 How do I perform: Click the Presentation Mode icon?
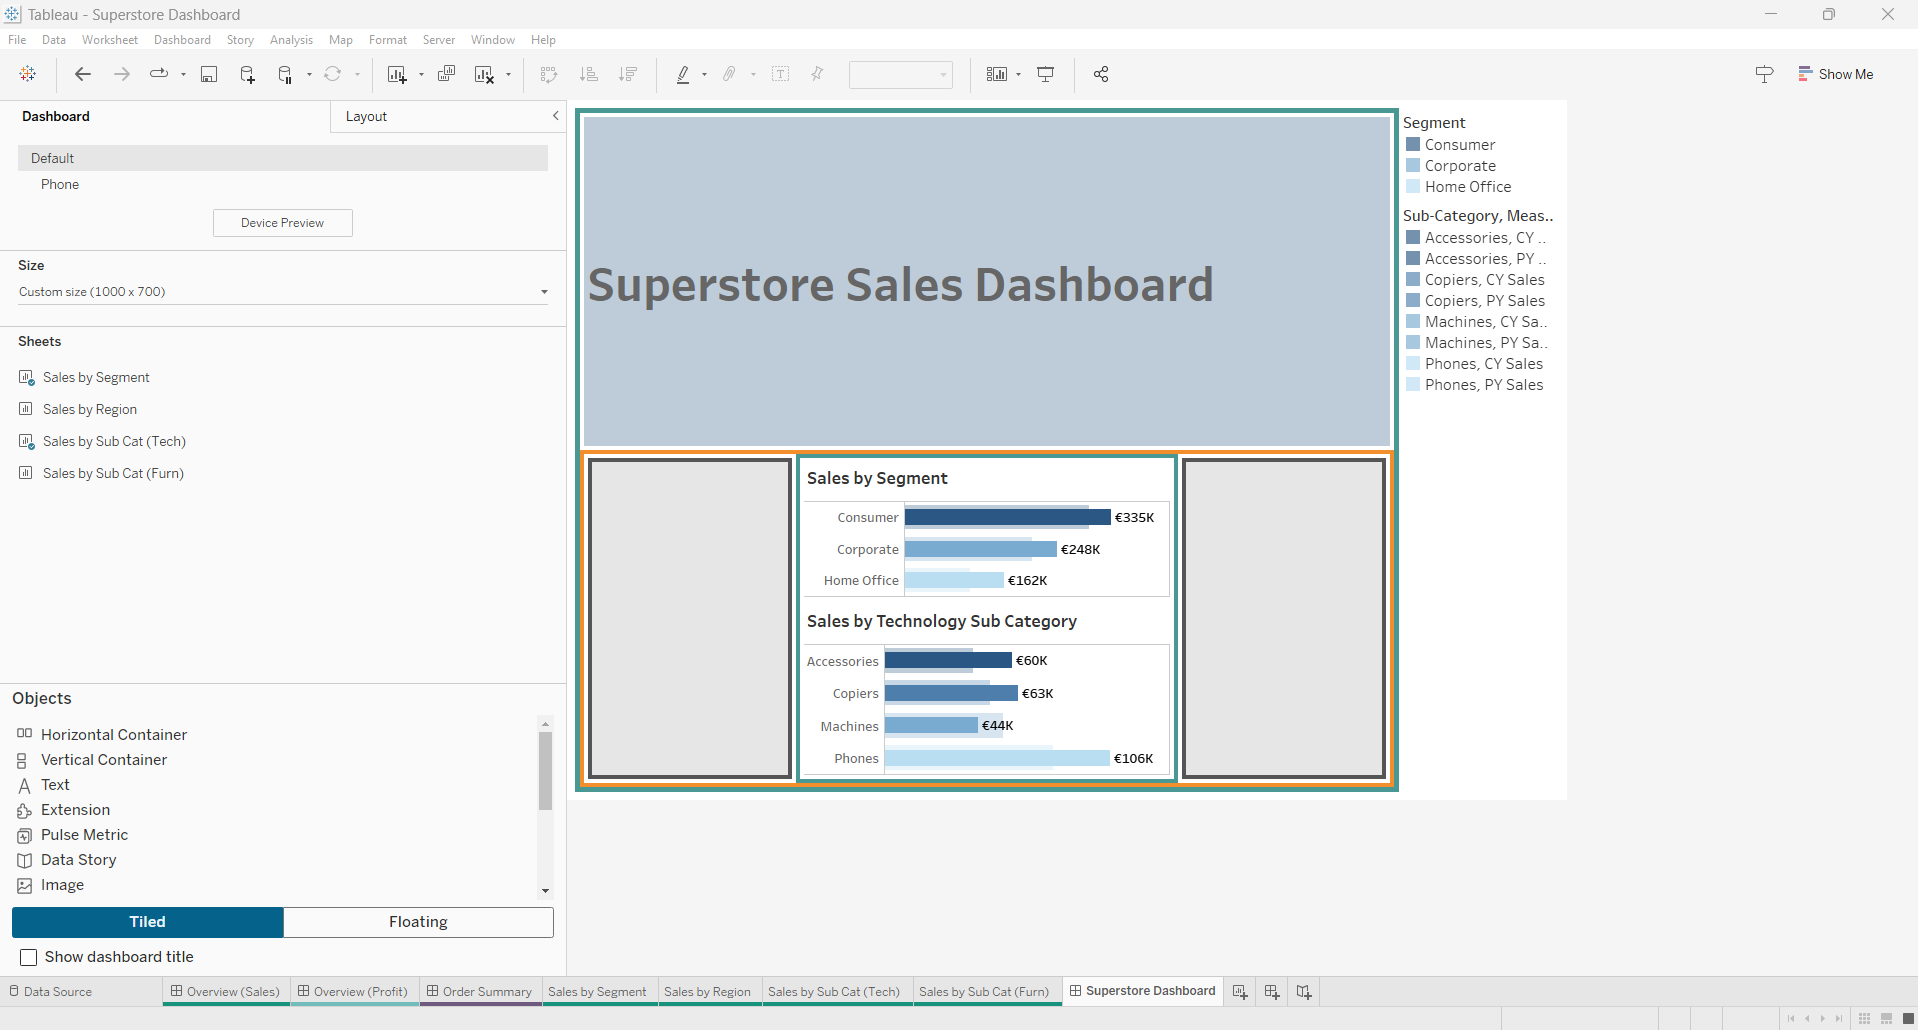pos(1046,74)
